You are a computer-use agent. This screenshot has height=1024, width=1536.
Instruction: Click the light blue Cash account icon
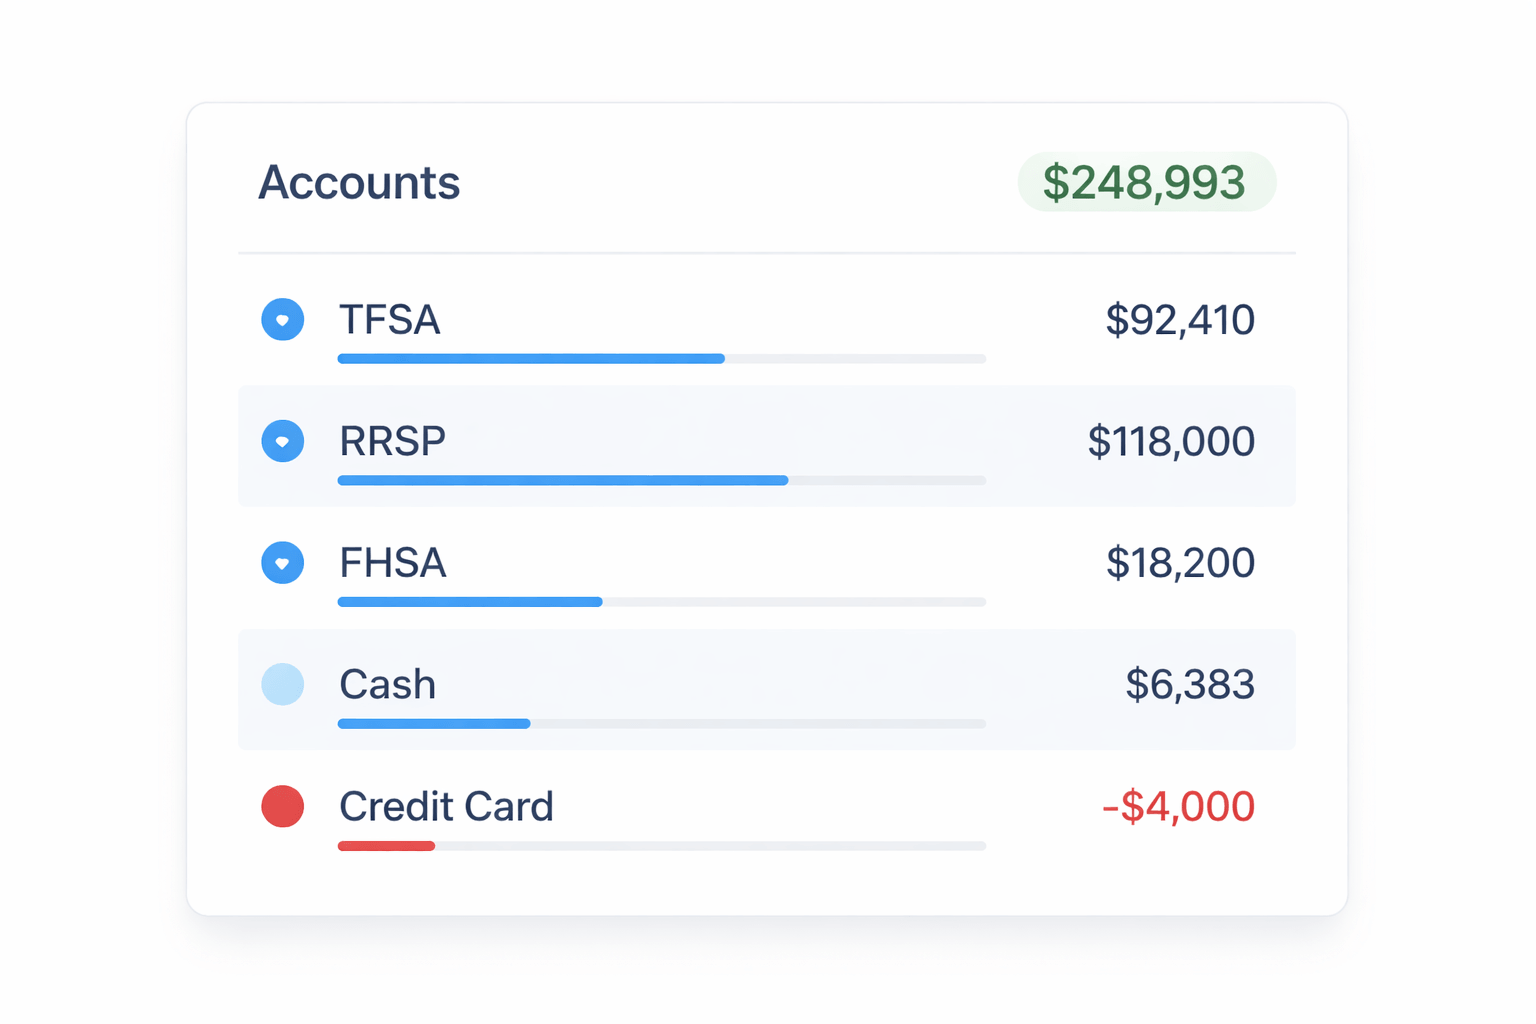283,684
